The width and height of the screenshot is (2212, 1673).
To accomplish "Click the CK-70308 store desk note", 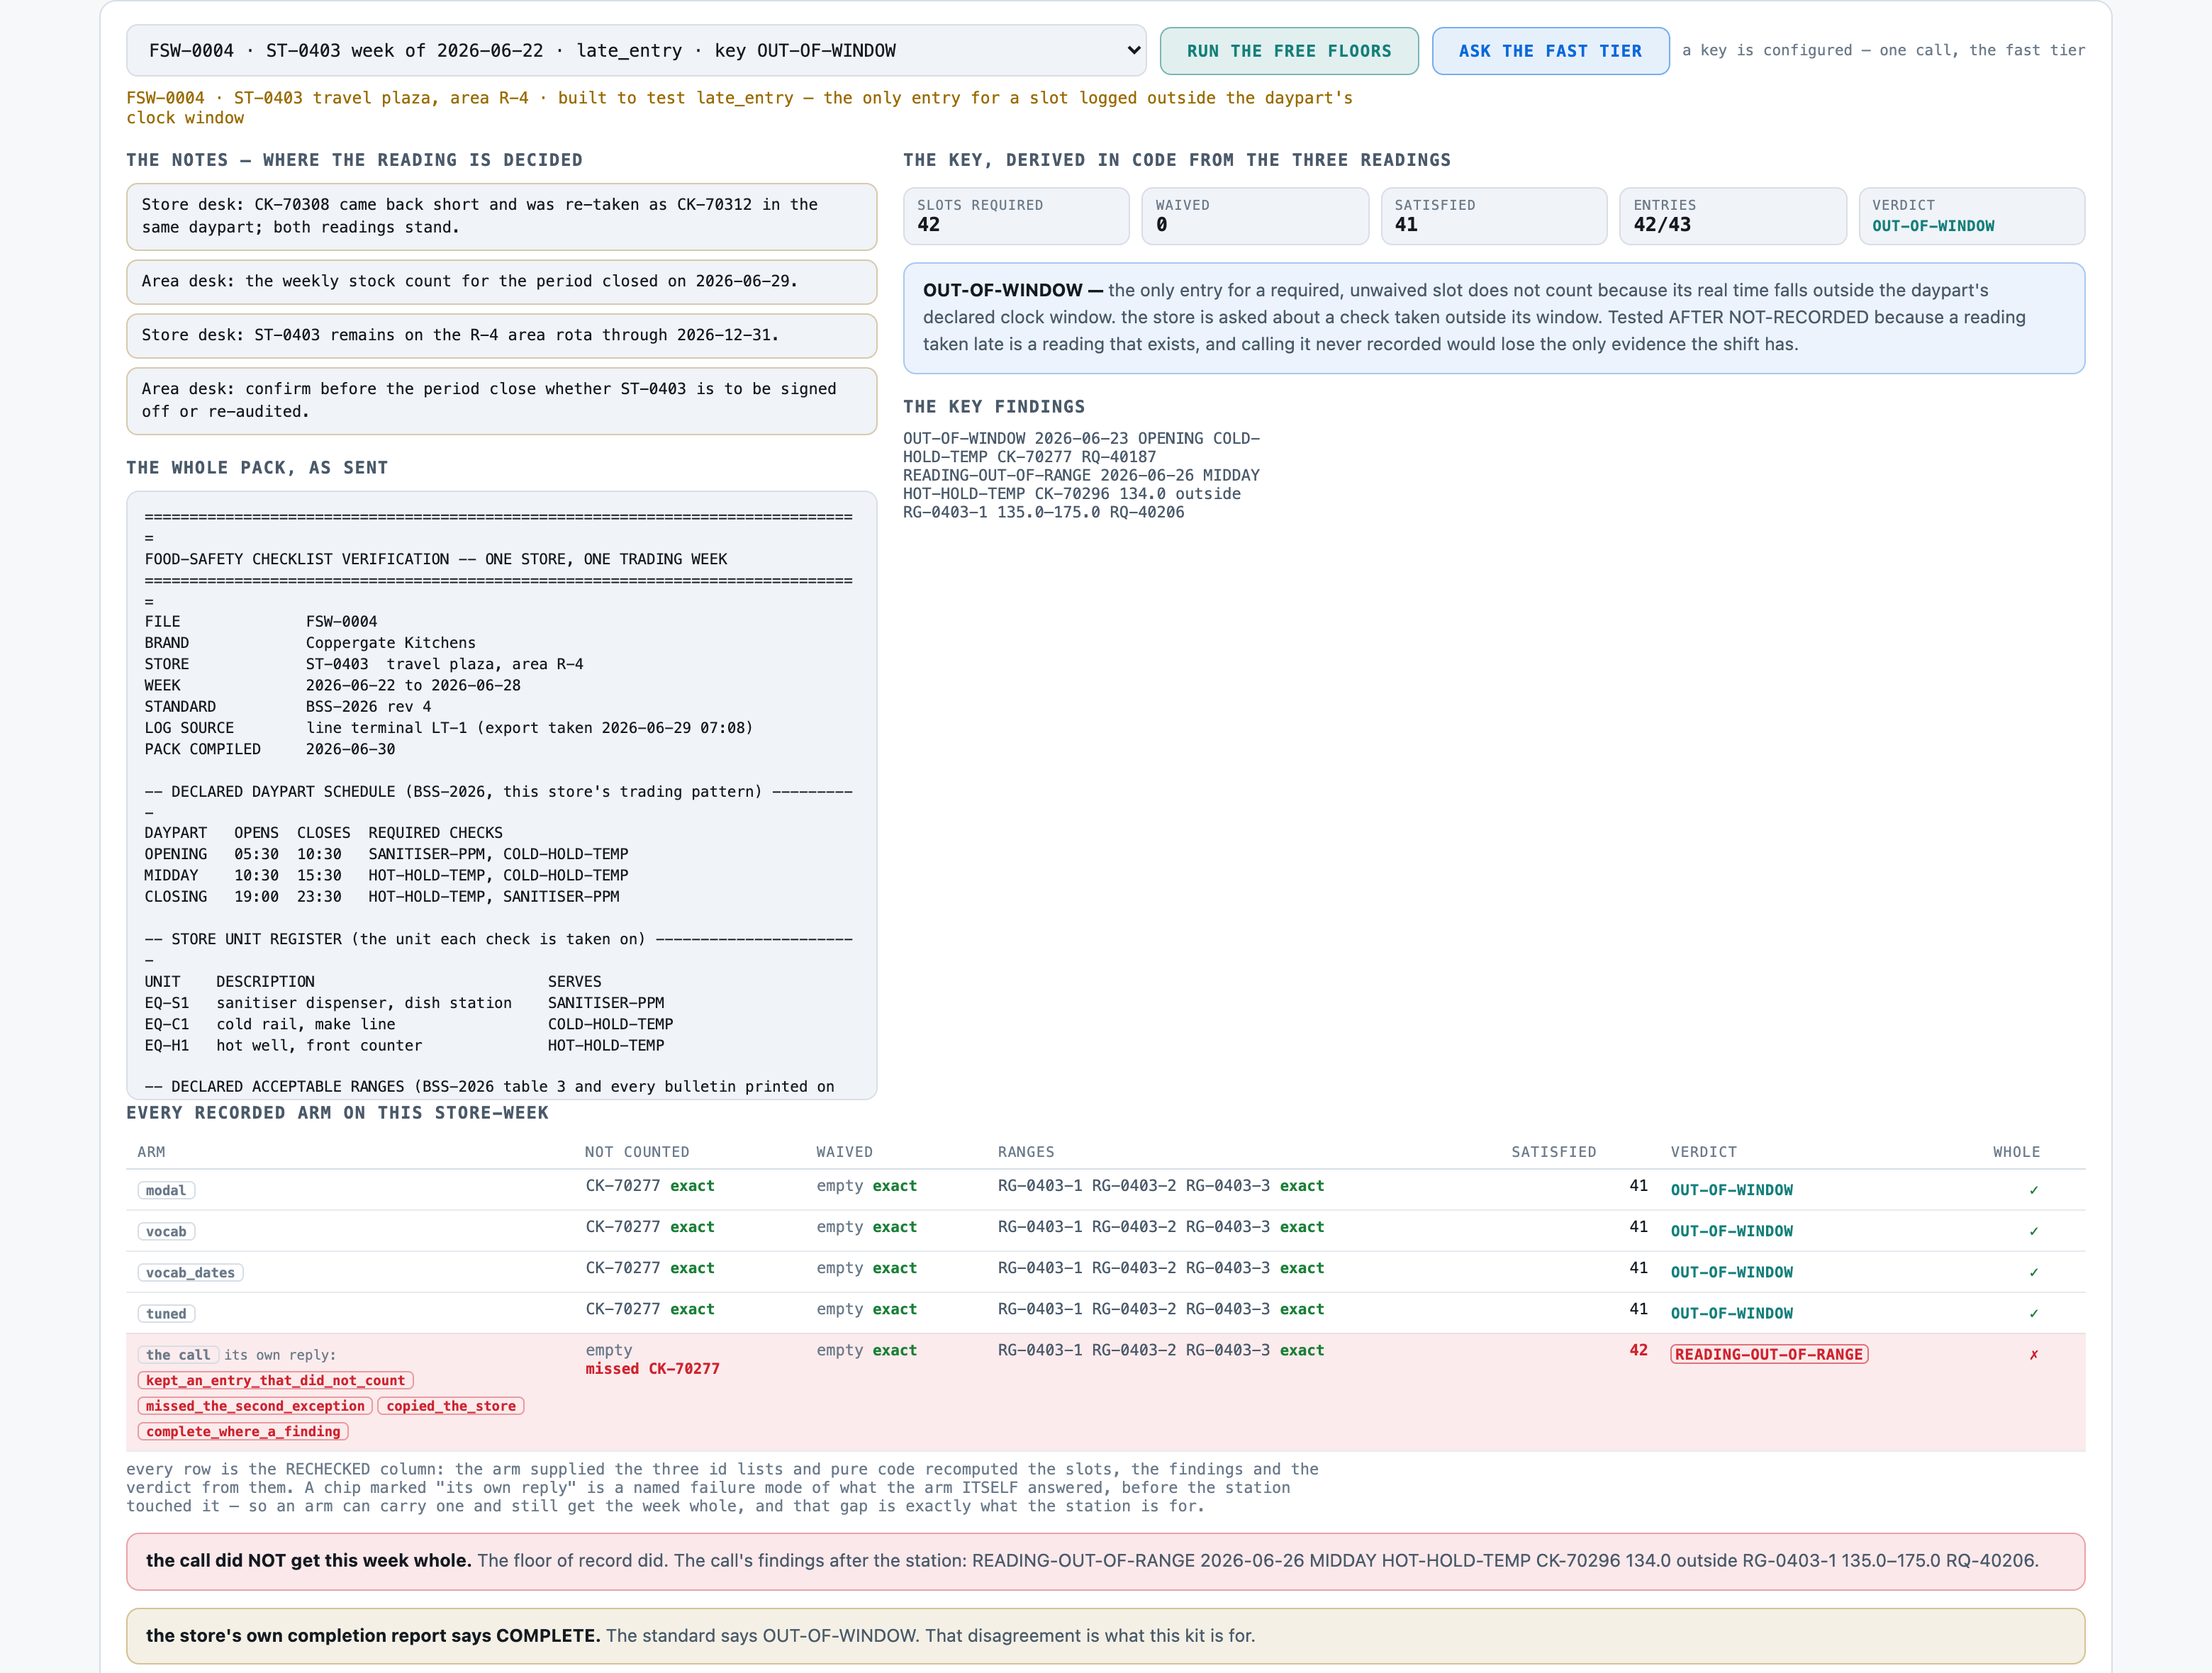I will pos(501,216).
